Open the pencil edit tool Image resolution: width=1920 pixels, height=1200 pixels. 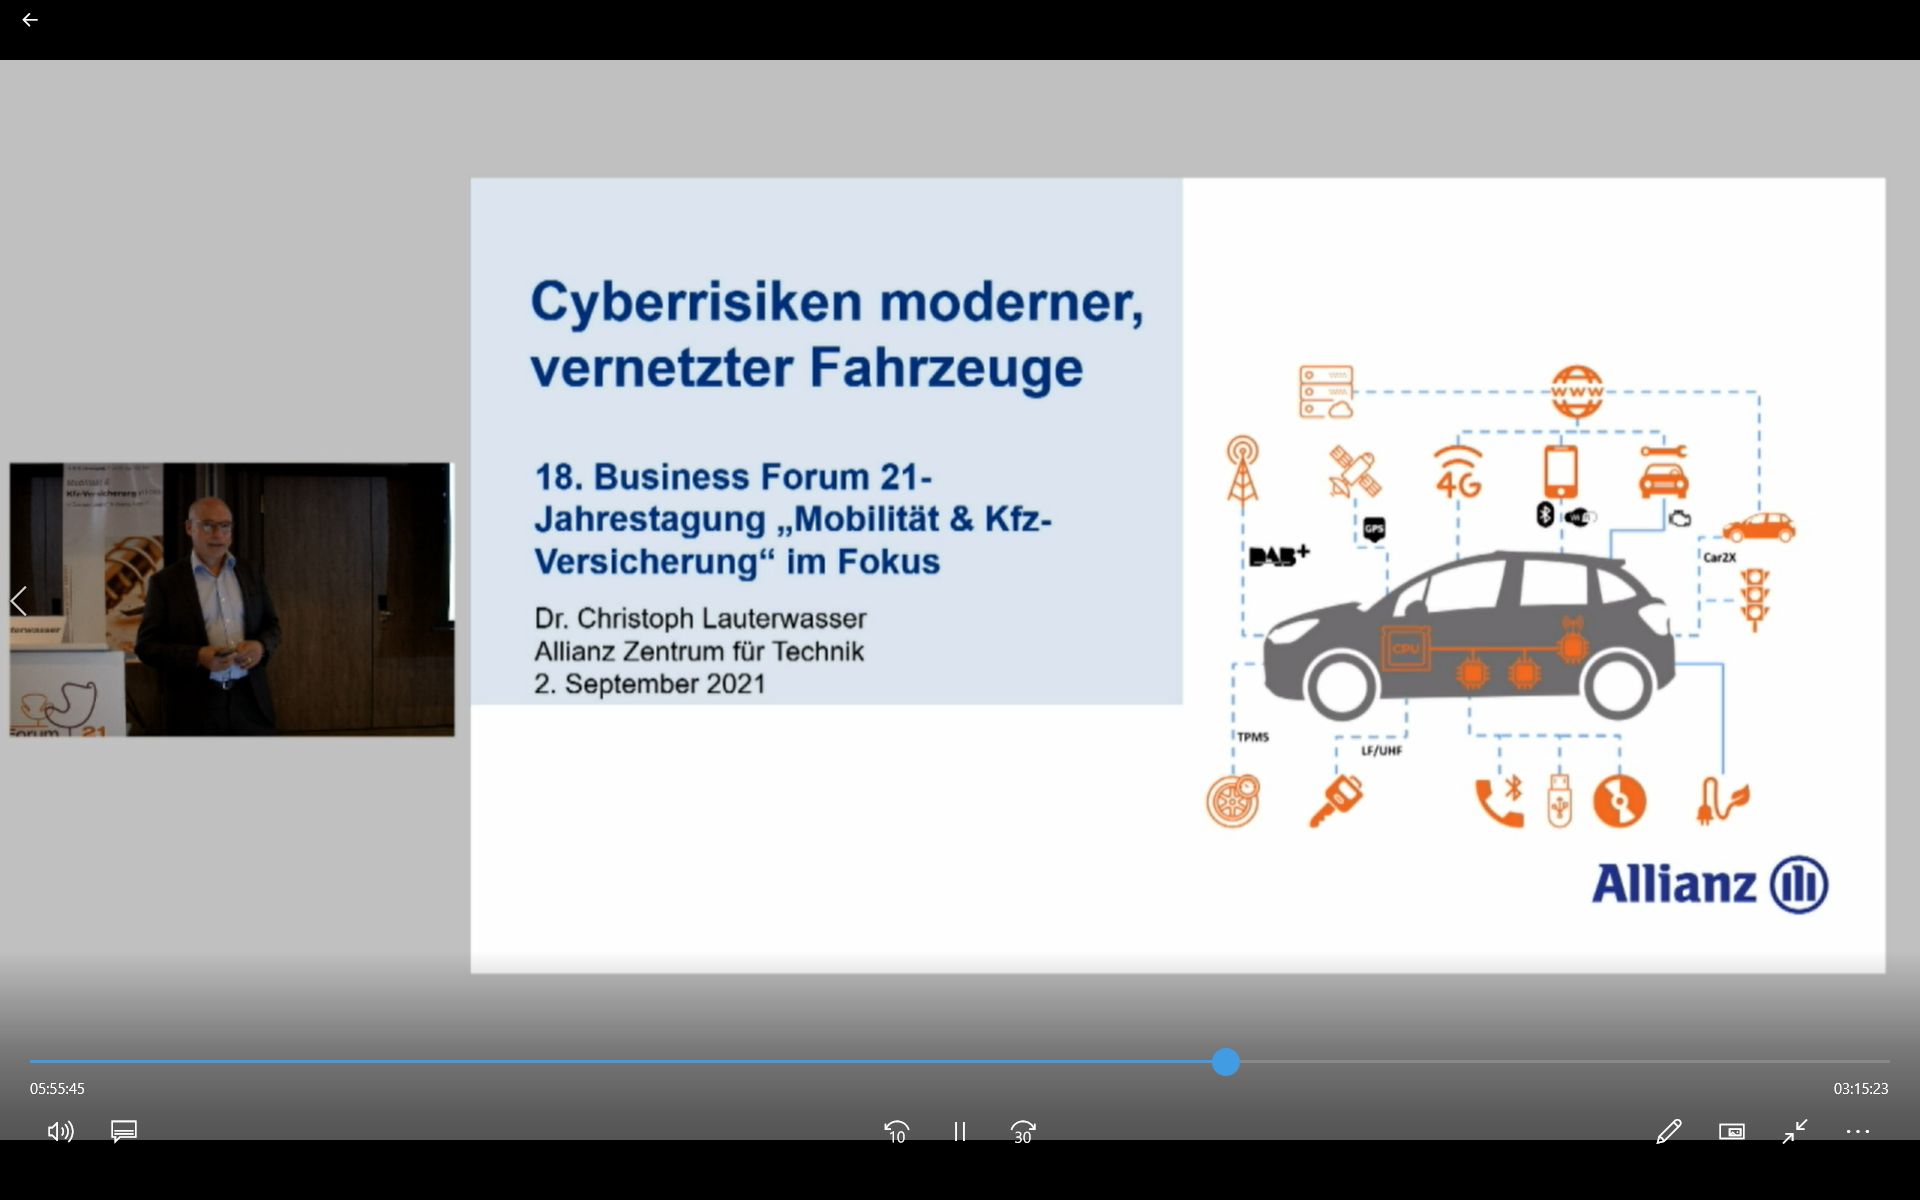tap(1668, 1131)
